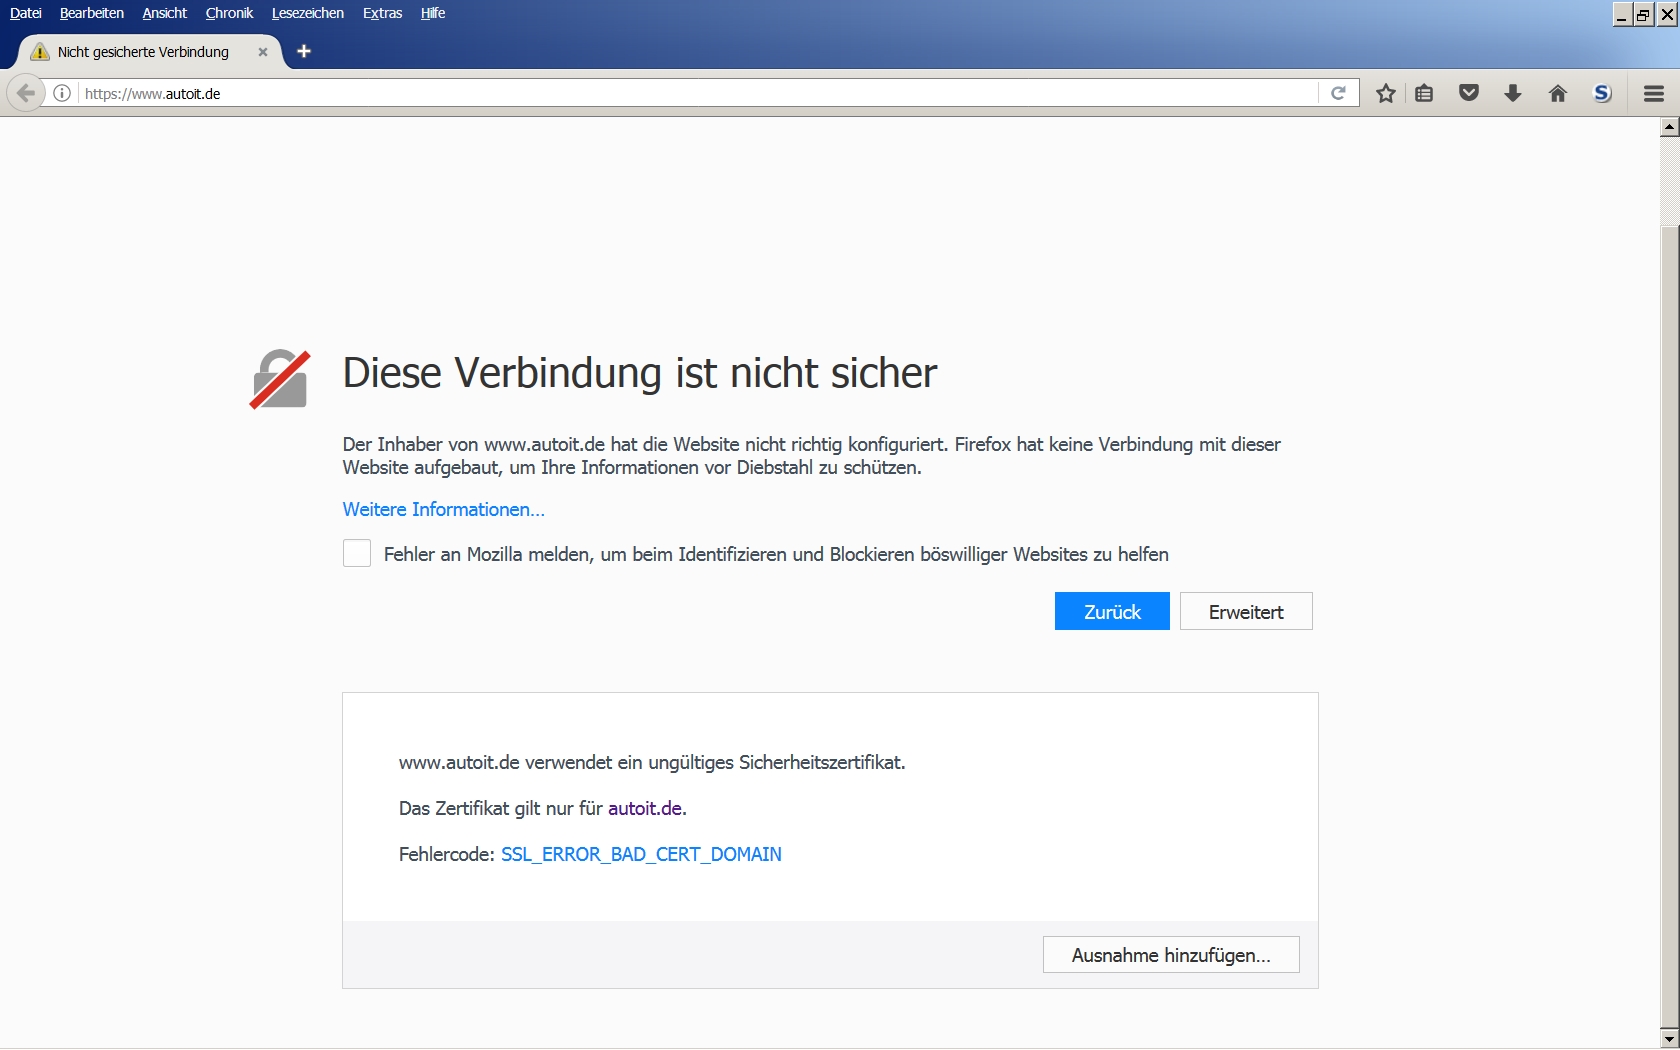
Task: Open the hamburger menu
Action: 1653,94
